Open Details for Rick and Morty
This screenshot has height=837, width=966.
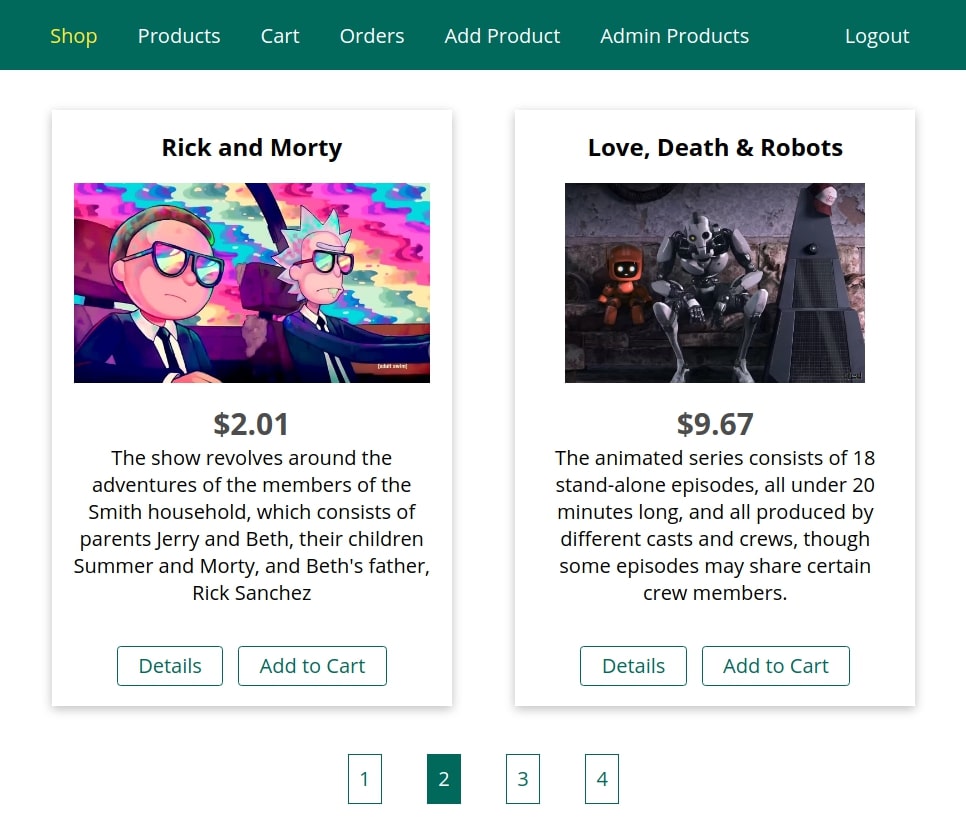pos(170,666)
